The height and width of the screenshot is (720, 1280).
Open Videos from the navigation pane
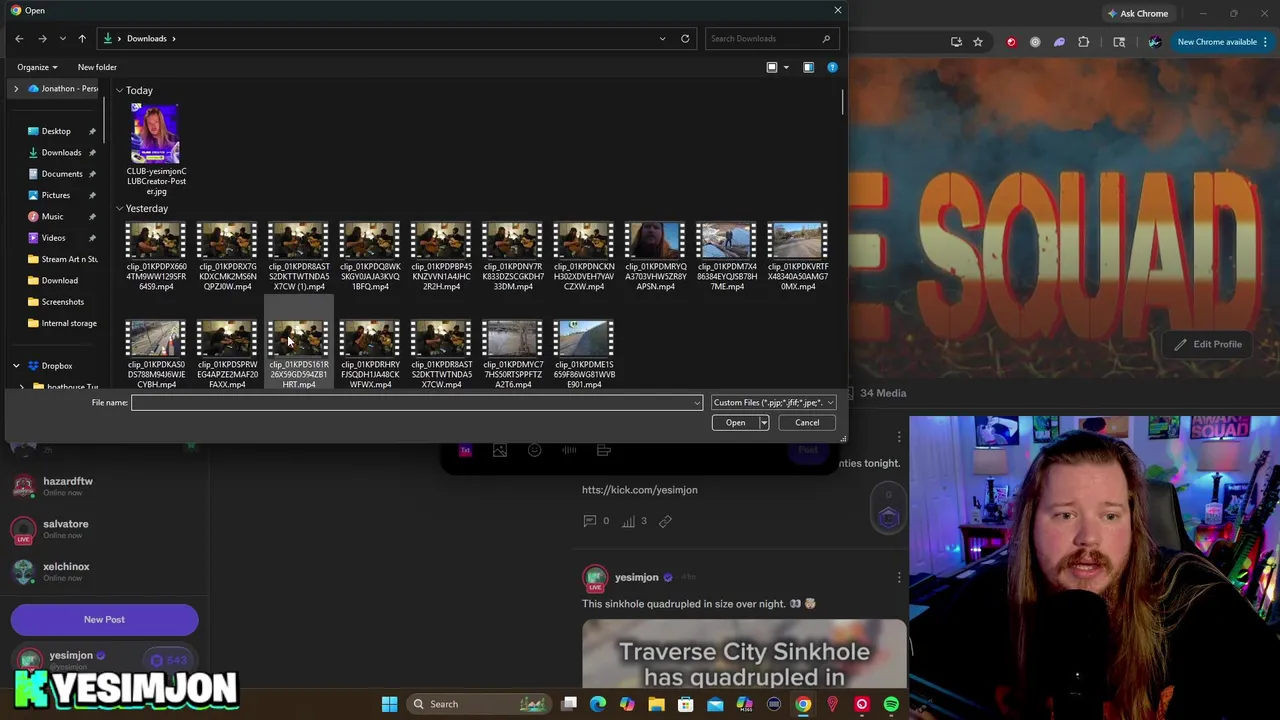pos(54,238)
